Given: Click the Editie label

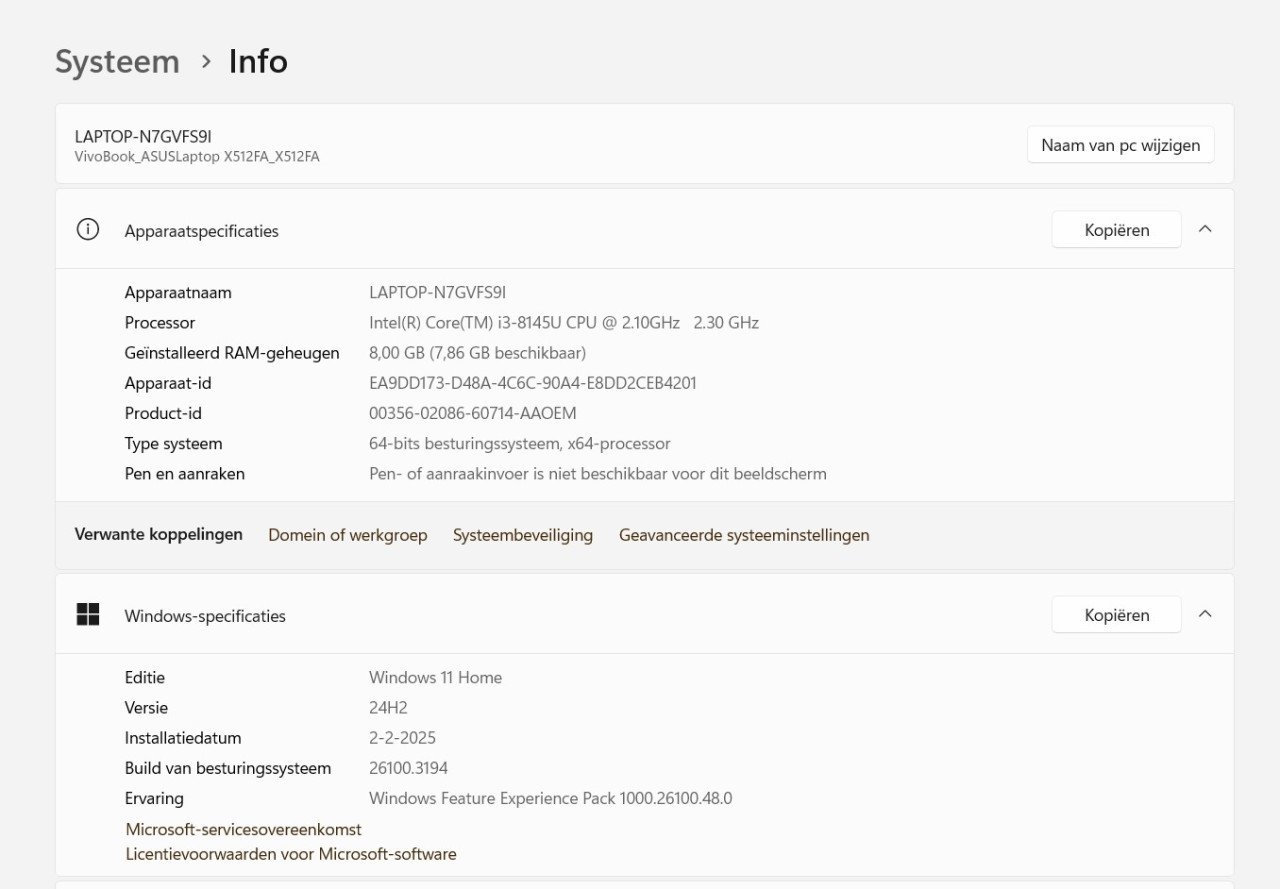Looking at the screenshot, I should pyautogui.click(x=145, y=677).
